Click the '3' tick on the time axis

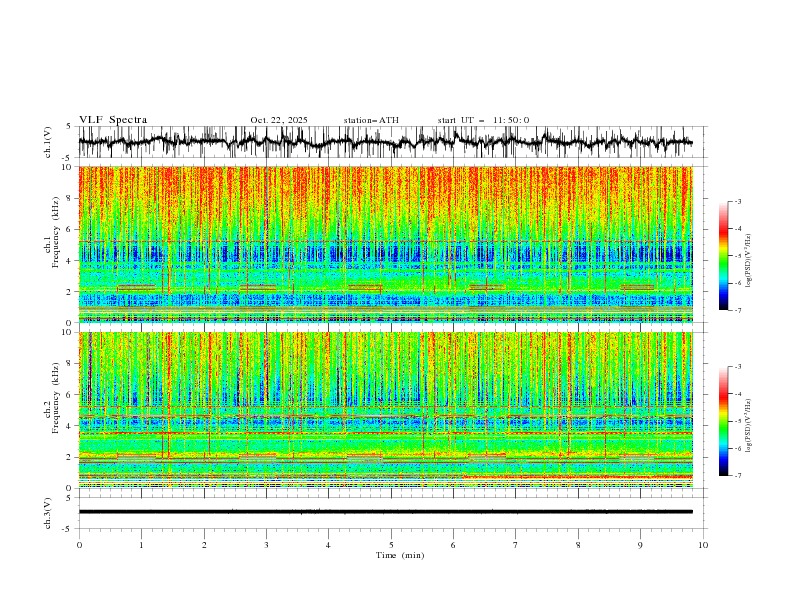pyautogui.click(x=266, y=545)
